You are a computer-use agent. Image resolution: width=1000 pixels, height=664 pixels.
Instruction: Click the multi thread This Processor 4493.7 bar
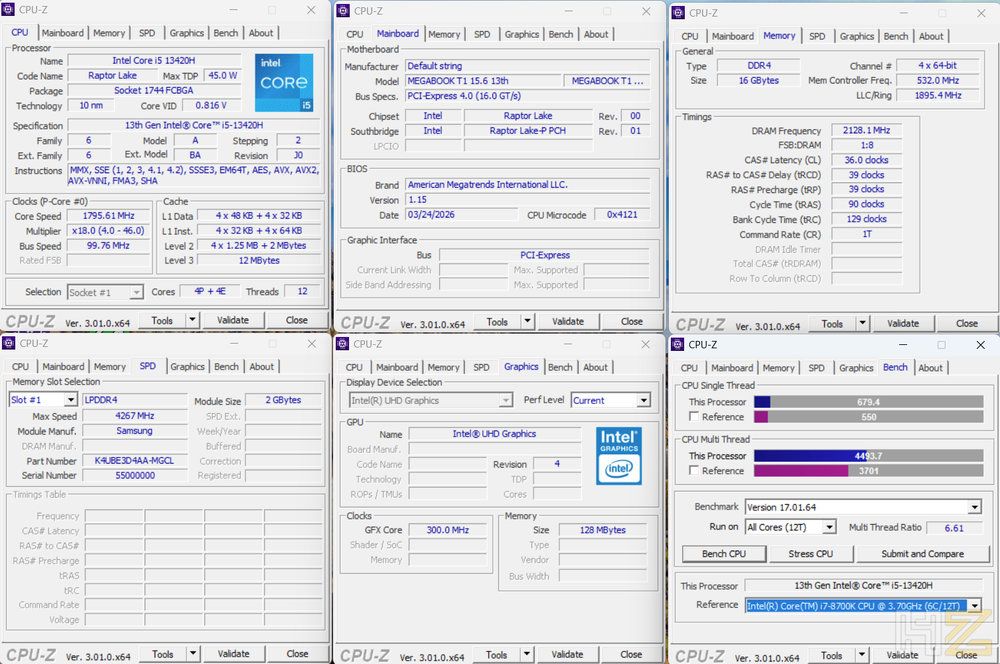869,455
